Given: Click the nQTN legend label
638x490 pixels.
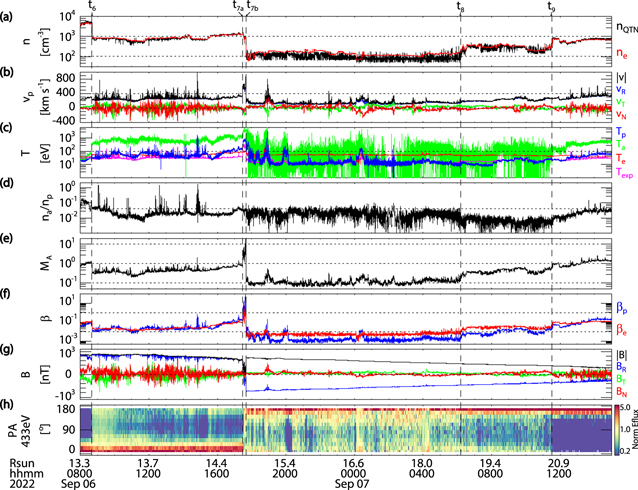Looking at the screenshot, I should coord(627,27).
